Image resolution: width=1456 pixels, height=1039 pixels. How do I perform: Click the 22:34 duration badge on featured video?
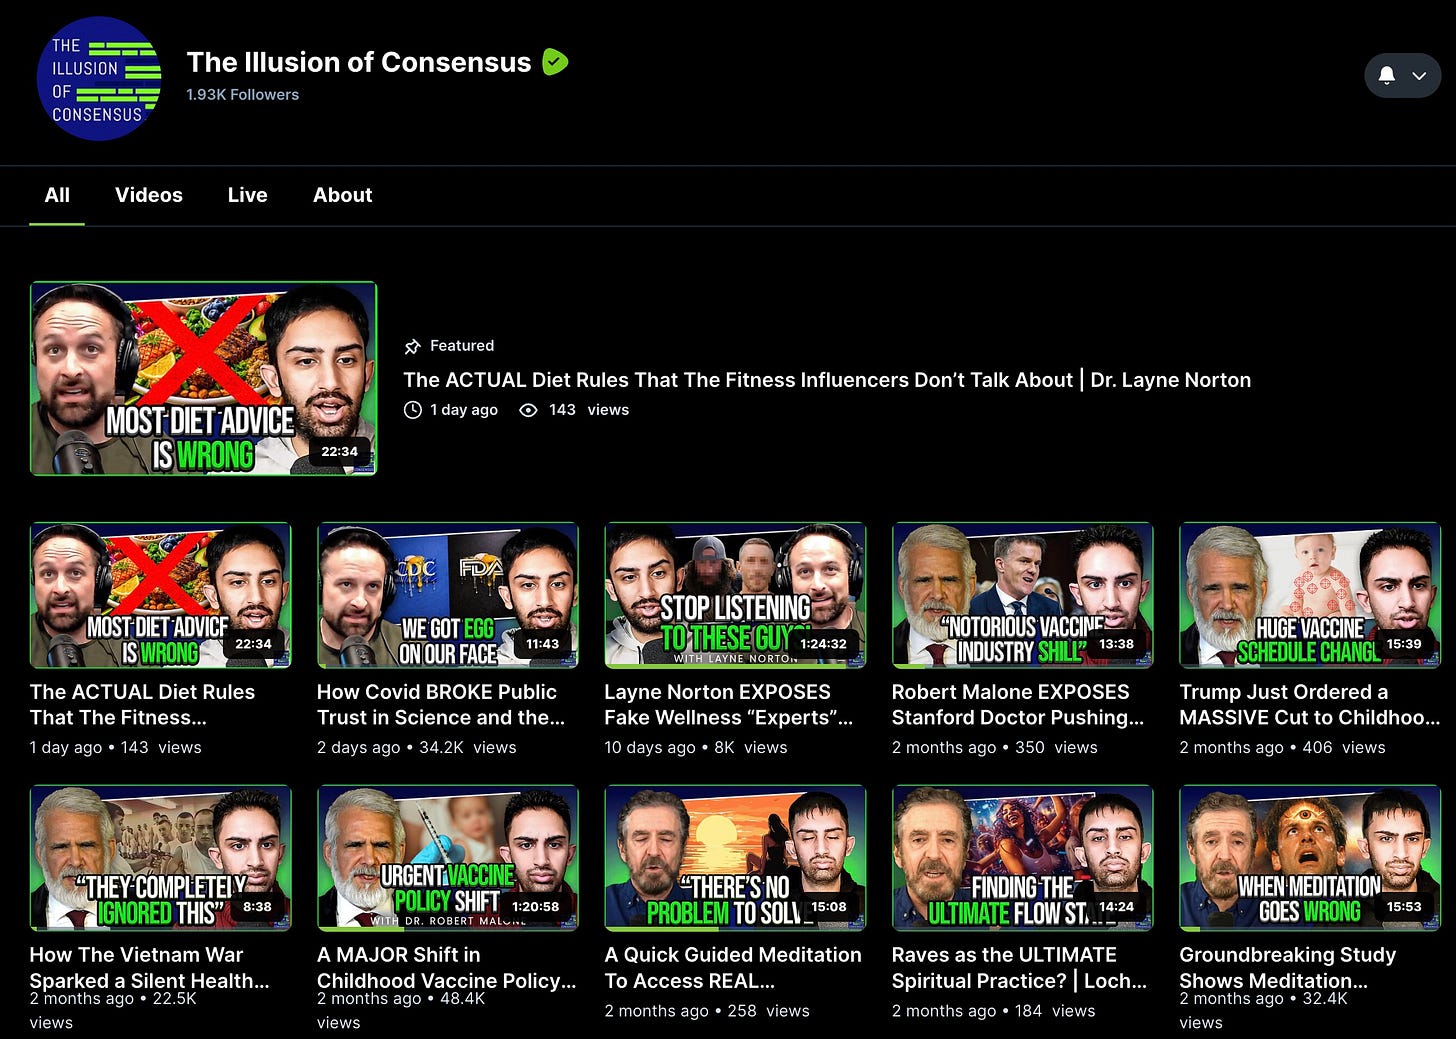pos(339,452)
